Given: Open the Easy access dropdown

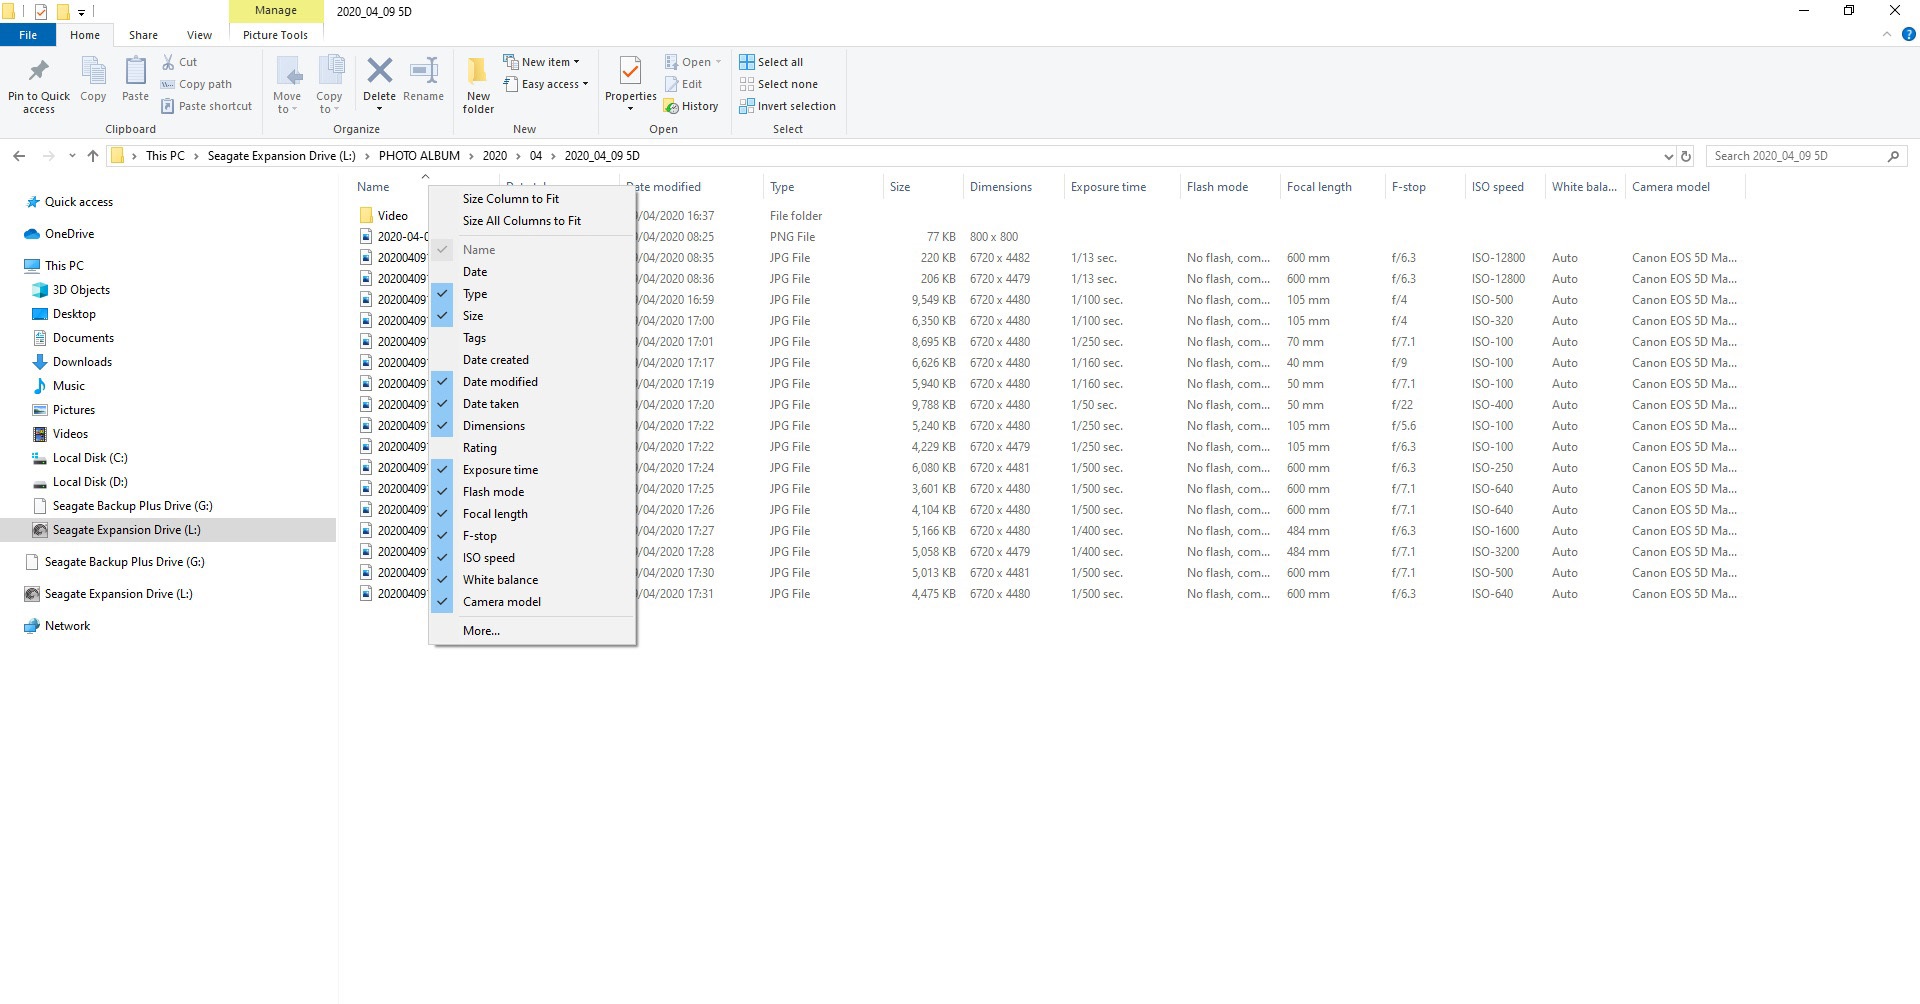Looking at the screenshot, I should pyautogui.click(x=546, y=84).
